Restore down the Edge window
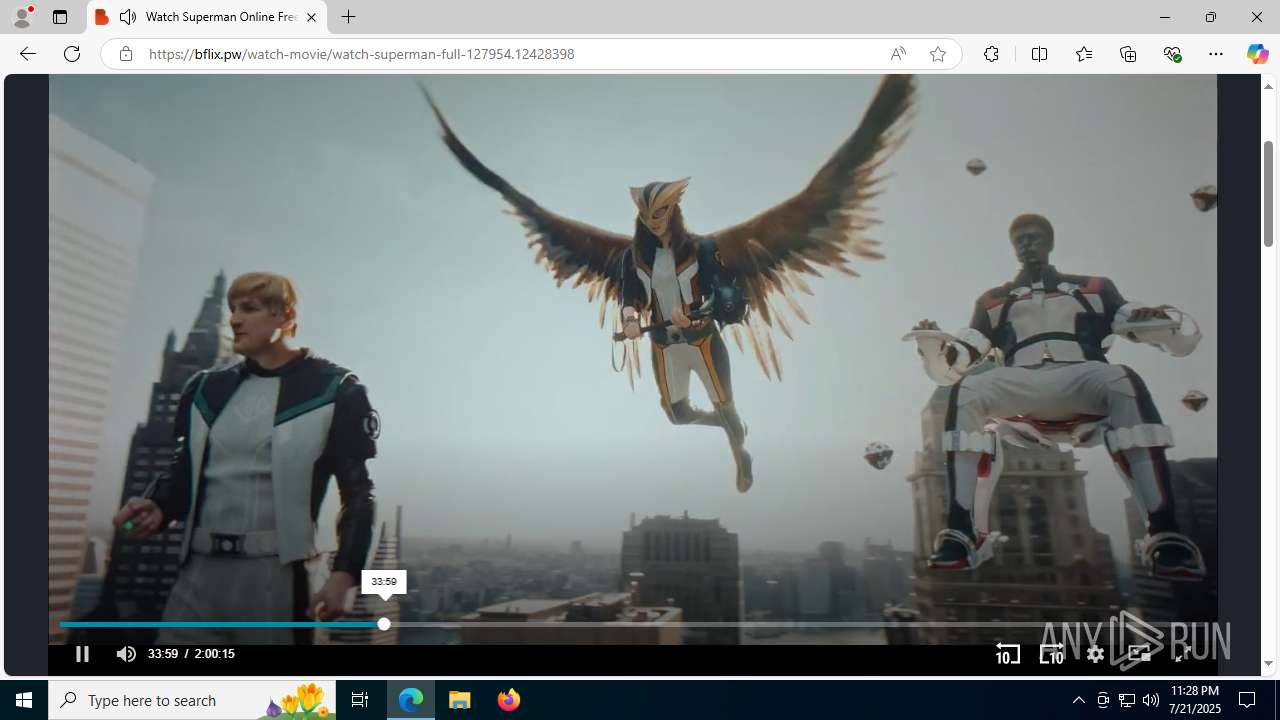 (1210, 17)
